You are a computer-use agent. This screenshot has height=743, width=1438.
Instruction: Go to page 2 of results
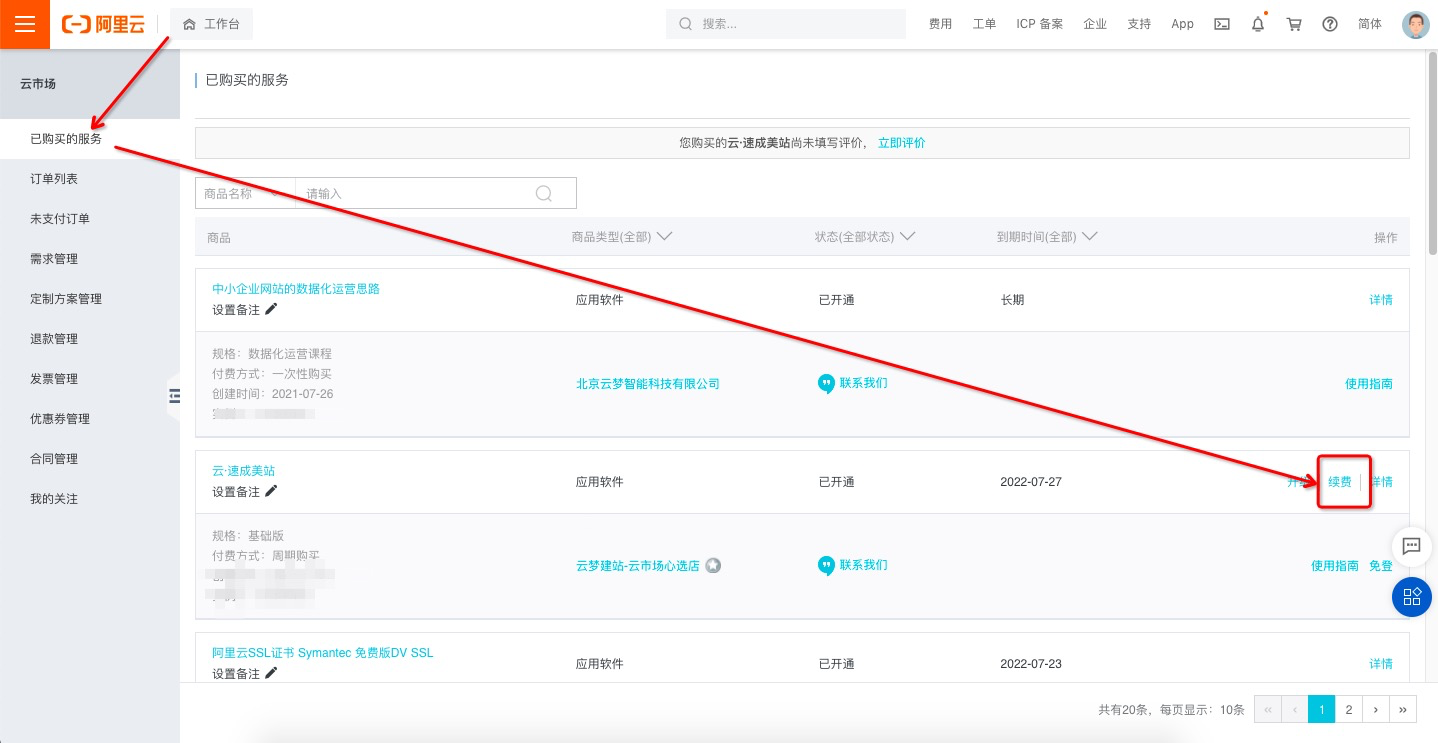(1348, 710)
